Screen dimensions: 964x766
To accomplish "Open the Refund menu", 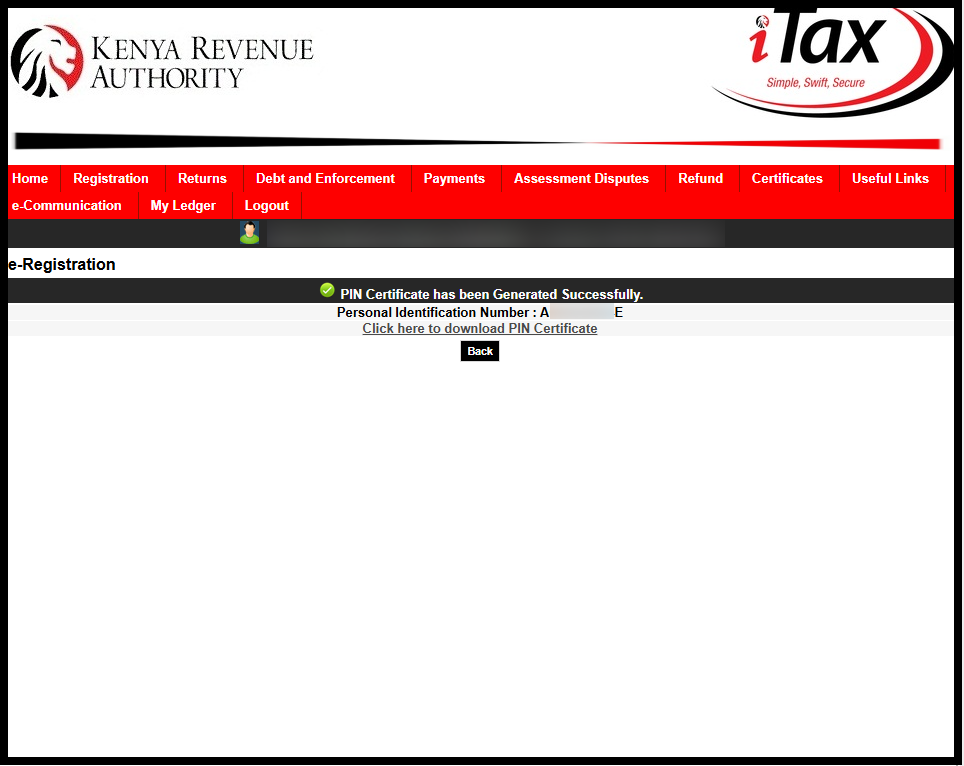I will (700, 178).
